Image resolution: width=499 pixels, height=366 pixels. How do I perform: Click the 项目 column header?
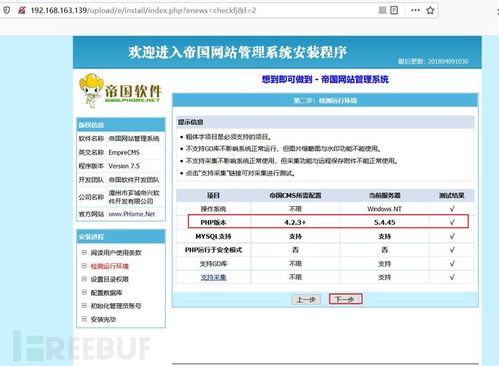(x=213, y=195)
